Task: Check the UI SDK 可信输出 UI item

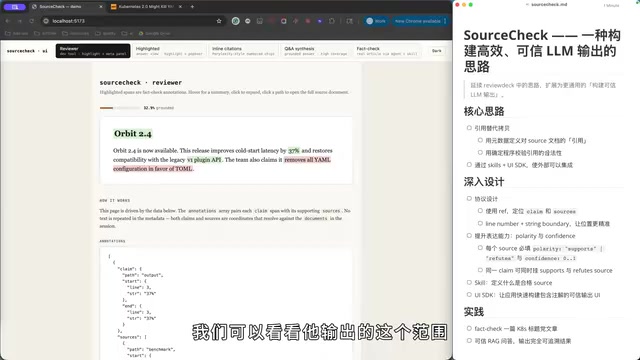Action: pyautogui.click(x=469, y=294)
